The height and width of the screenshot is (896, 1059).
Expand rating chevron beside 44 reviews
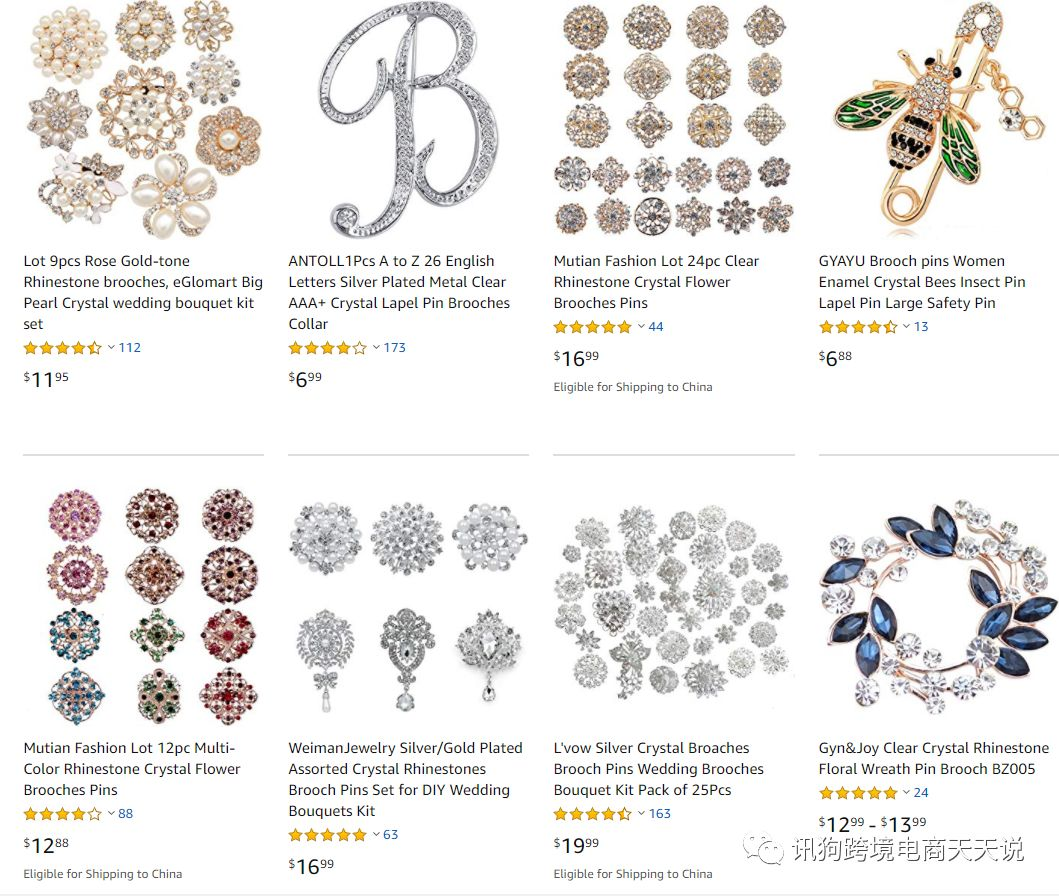tap(641, 327)
